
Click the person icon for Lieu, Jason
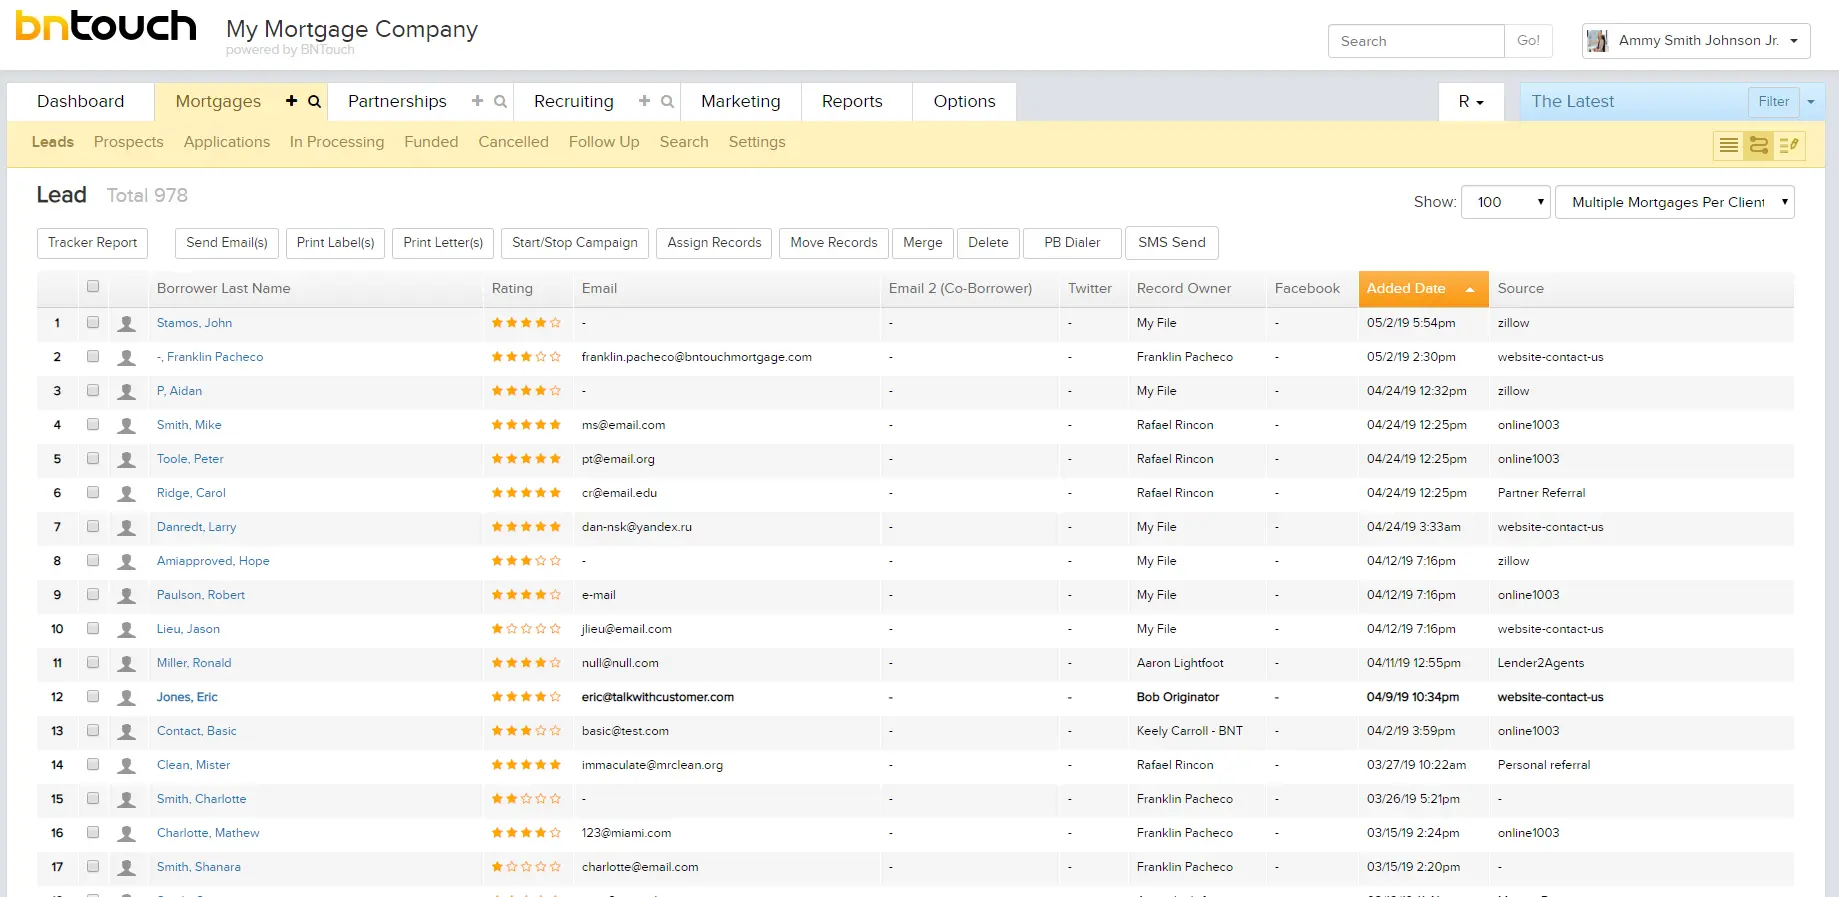(127, 630)
